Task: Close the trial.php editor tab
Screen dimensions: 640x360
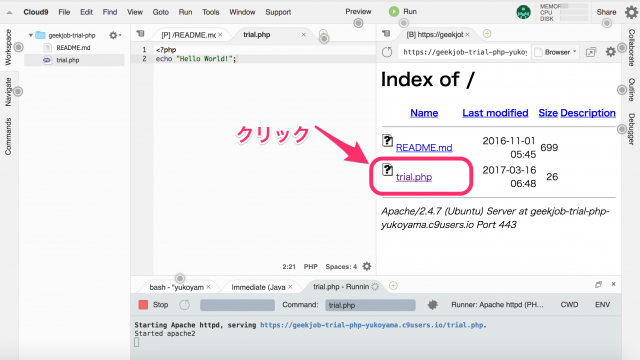Action: click(303, 35)
